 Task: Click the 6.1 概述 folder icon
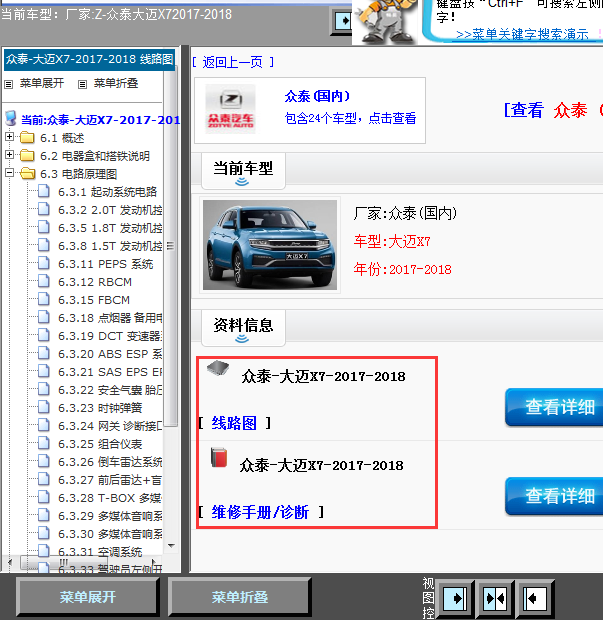(27, 138)
